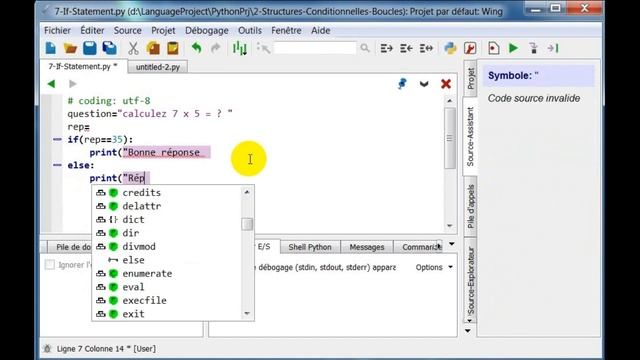The width and height of the screenshot is (640, 360).
Task: Open the Fenêtre menu
Action: click(x=286, y=30)
